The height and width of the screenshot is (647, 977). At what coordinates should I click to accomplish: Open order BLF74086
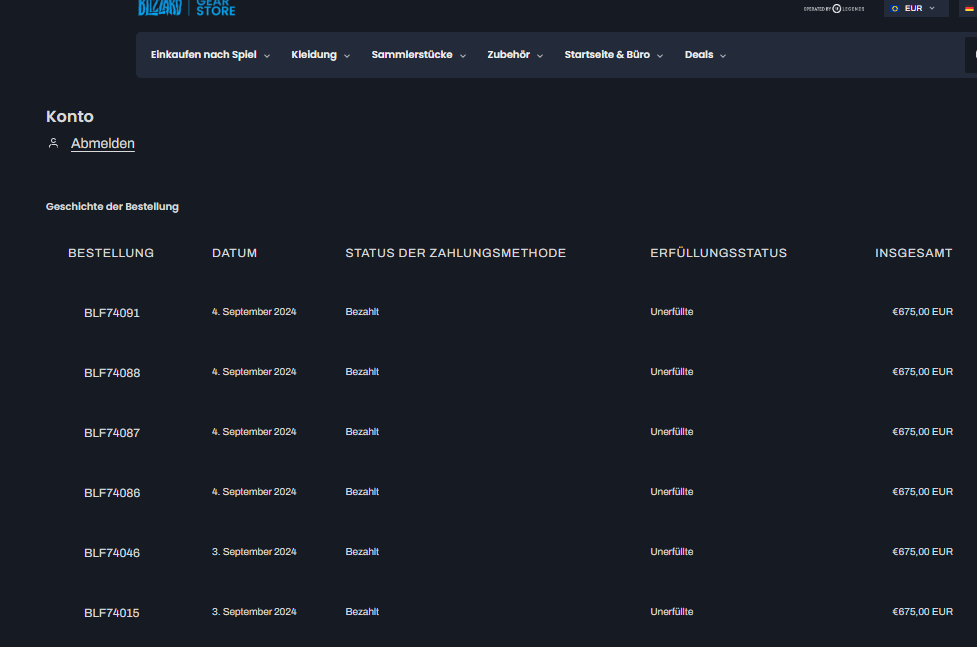112,493
